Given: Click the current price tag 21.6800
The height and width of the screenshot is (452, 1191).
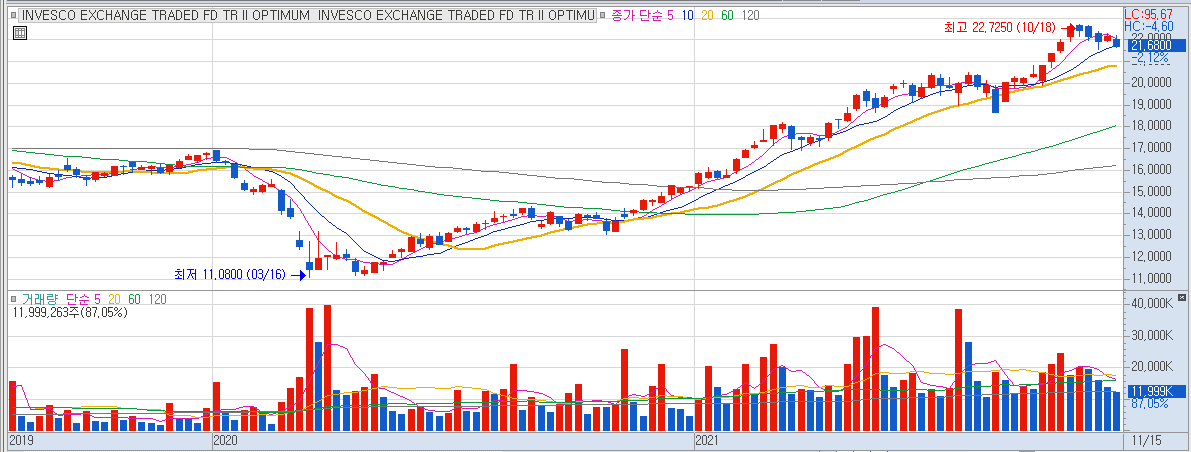Looking at the screenshot, I should [x=1156, y=46].
